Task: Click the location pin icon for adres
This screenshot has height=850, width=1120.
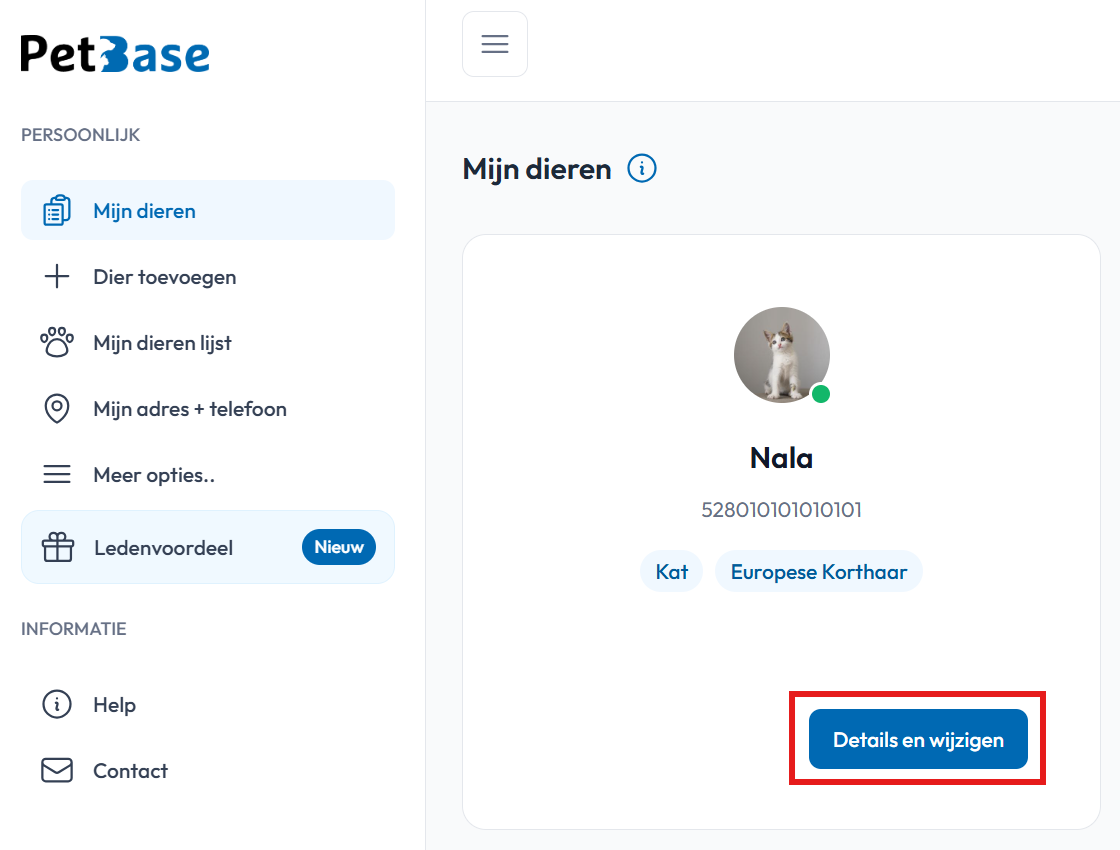Action: (57, 409)
